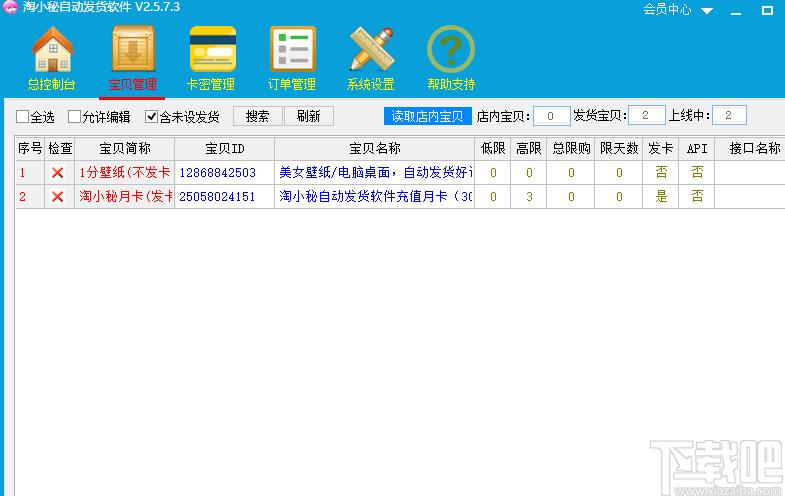Click the 发货宝贝 count field
Screen dimensions: 785x496
(646, 116)
